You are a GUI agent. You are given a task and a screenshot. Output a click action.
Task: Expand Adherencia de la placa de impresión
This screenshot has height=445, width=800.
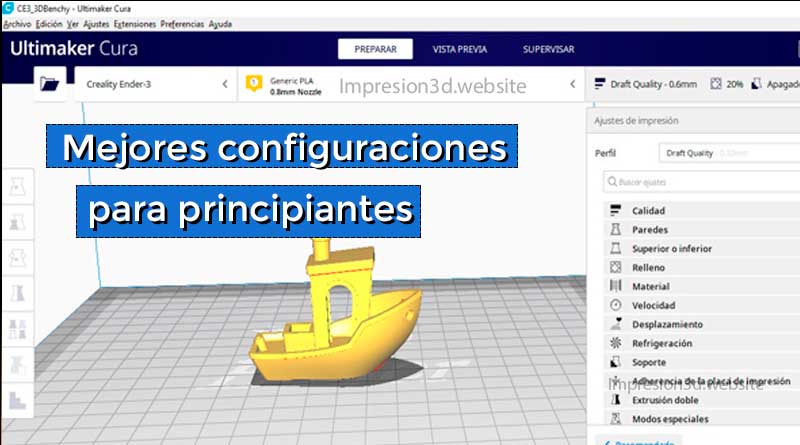[702, 381]
